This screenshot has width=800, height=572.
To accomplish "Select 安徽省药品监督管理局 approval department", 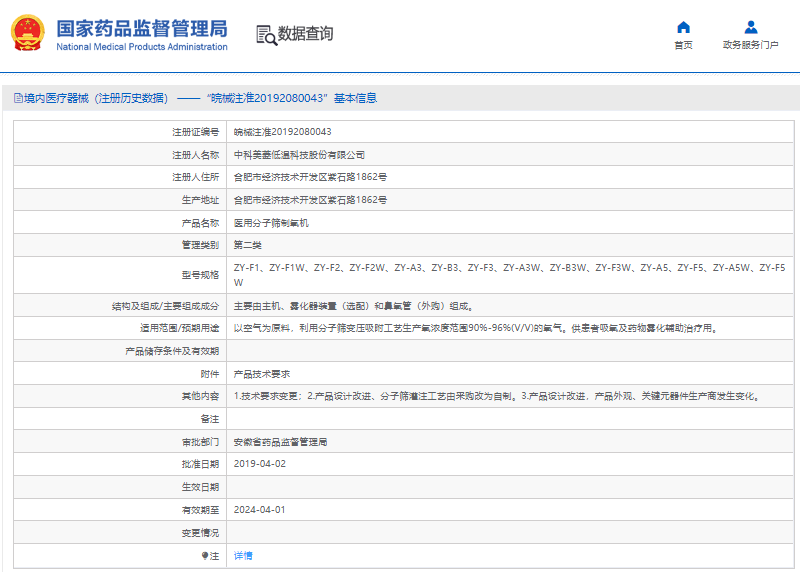I will (x=280, y=442).
